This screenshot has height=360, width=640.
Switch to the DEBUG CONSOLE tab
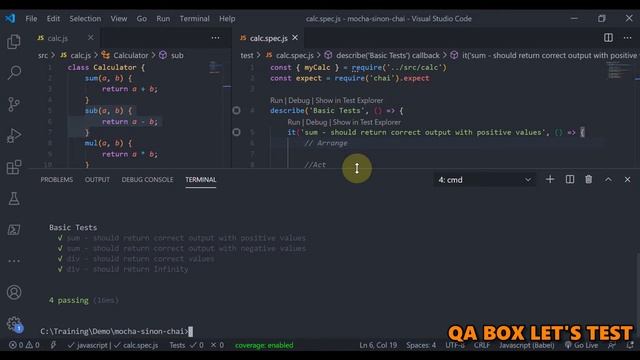click(x=147, y=180)
